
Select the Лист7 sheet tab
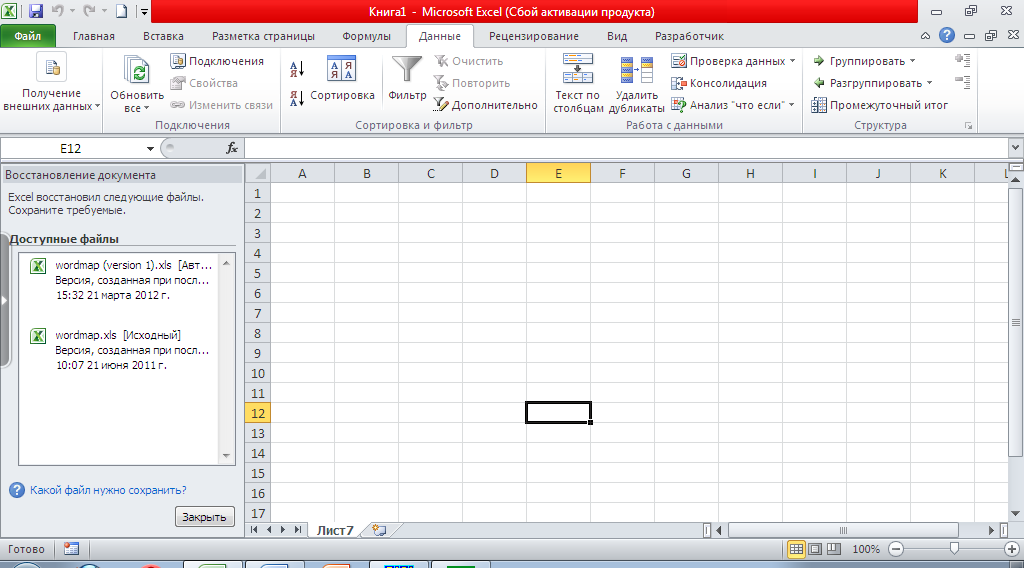(x=335, y=531)
